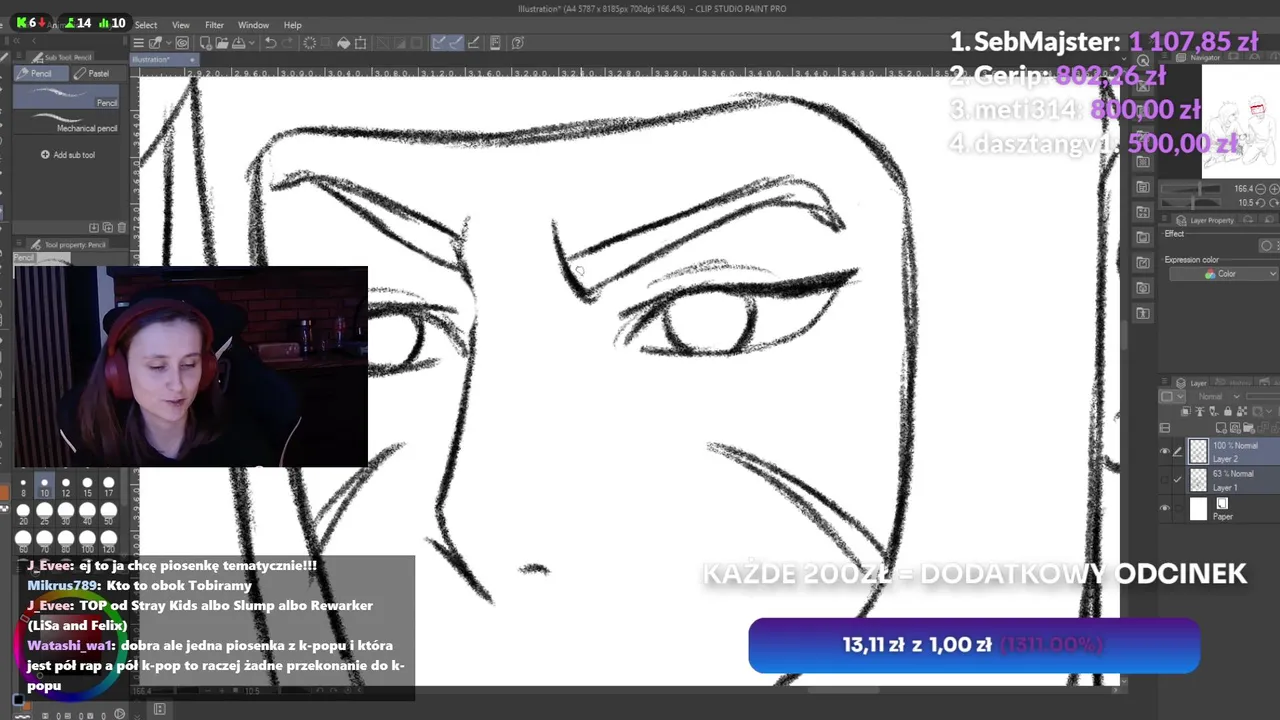Select the Paper layer row

click(1222, 508)
